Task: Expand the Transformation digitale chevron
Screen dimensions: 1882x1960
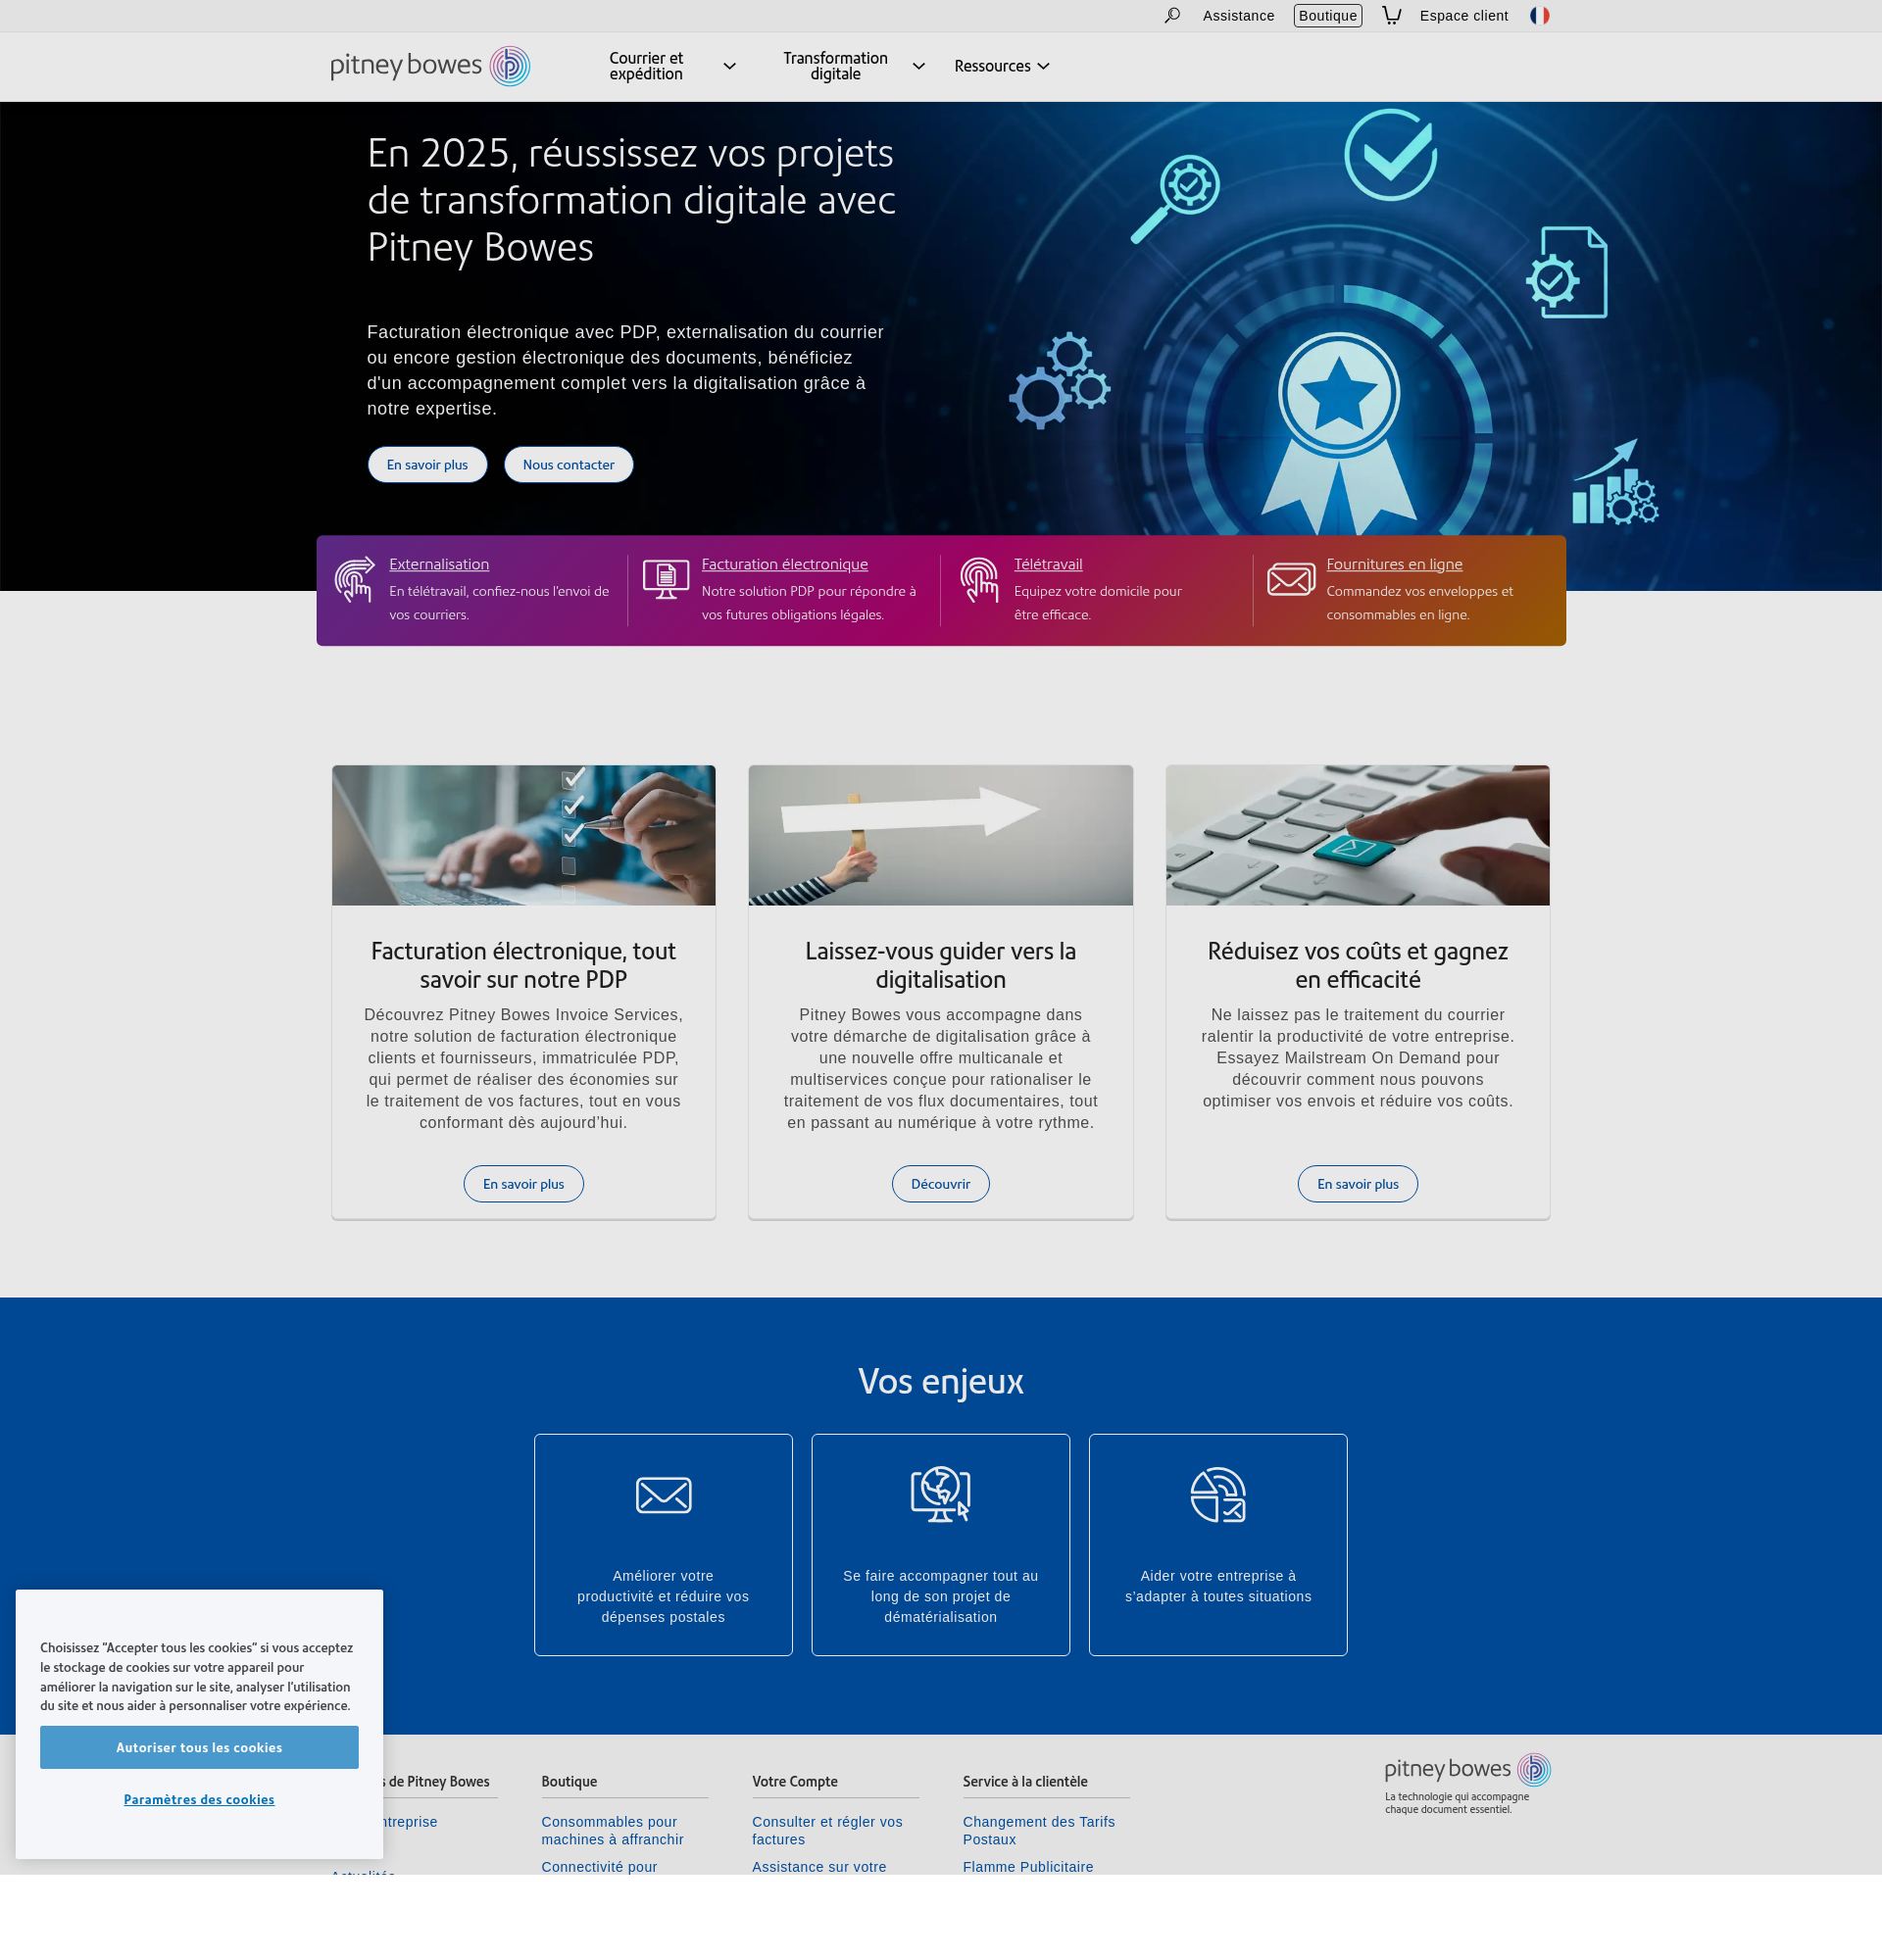Action: tap(918, 66)
